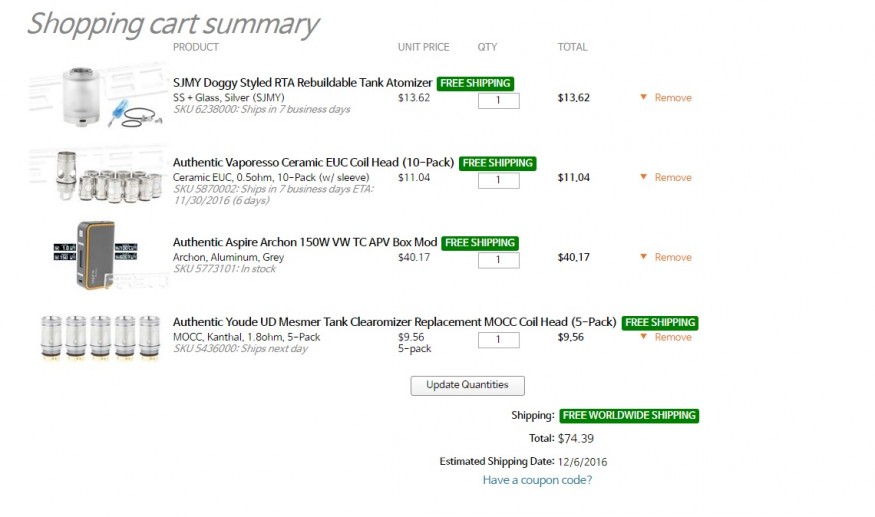
Task: Open the Authentic Vaporesso Ceramic EUC Coil title
Action: point(314,162)
